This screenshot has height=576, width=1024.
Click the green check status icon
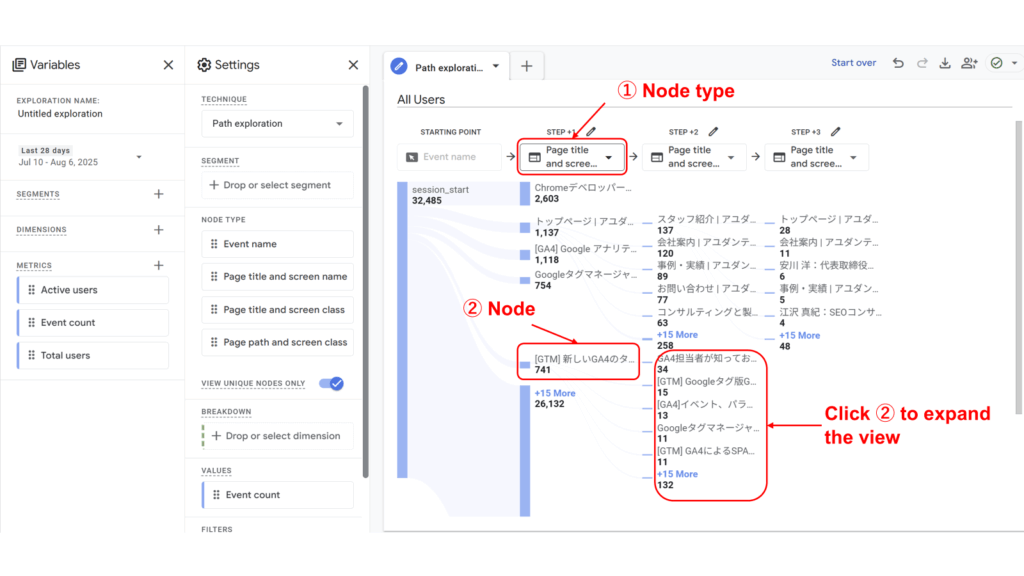pyautogui.click(x=997, y=63)
